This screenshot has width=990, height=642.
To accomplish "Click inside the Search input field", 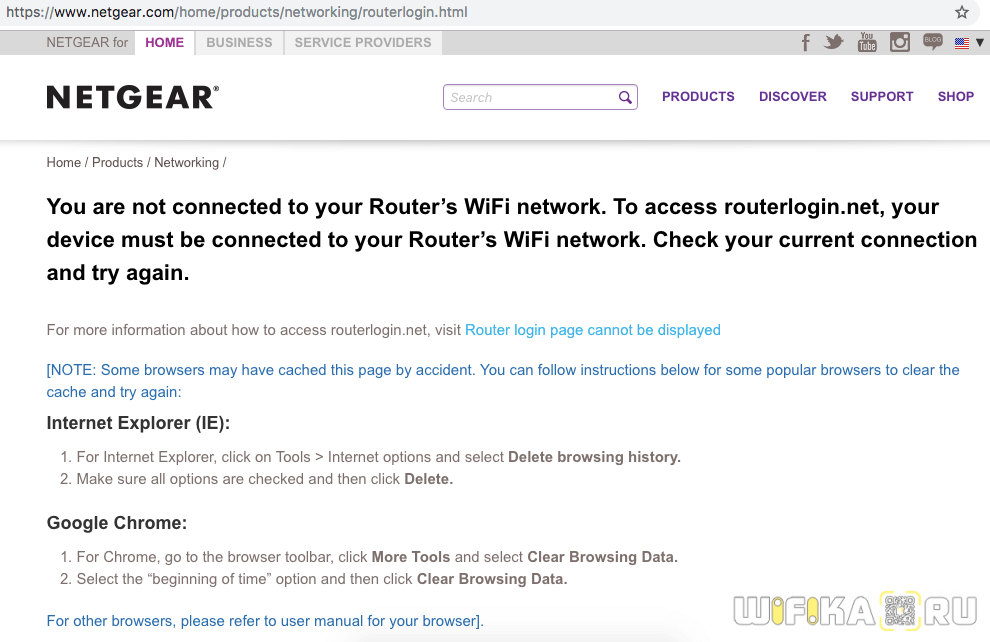I will click(x=530, y=97).
